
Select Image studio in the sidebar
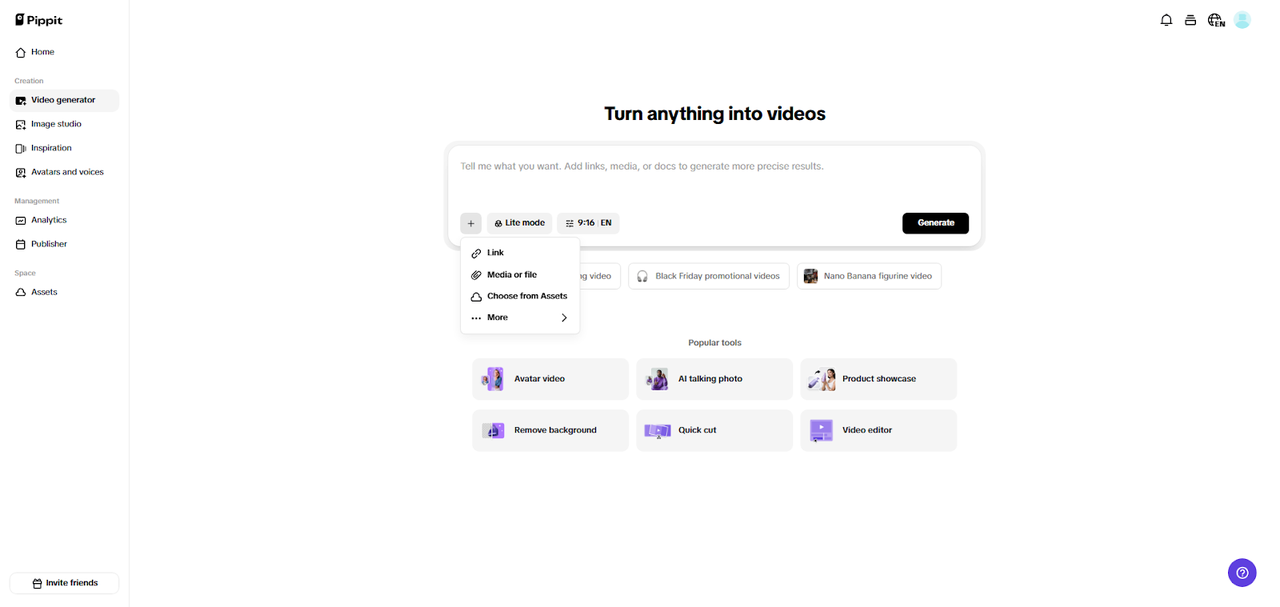pos(56,123)
